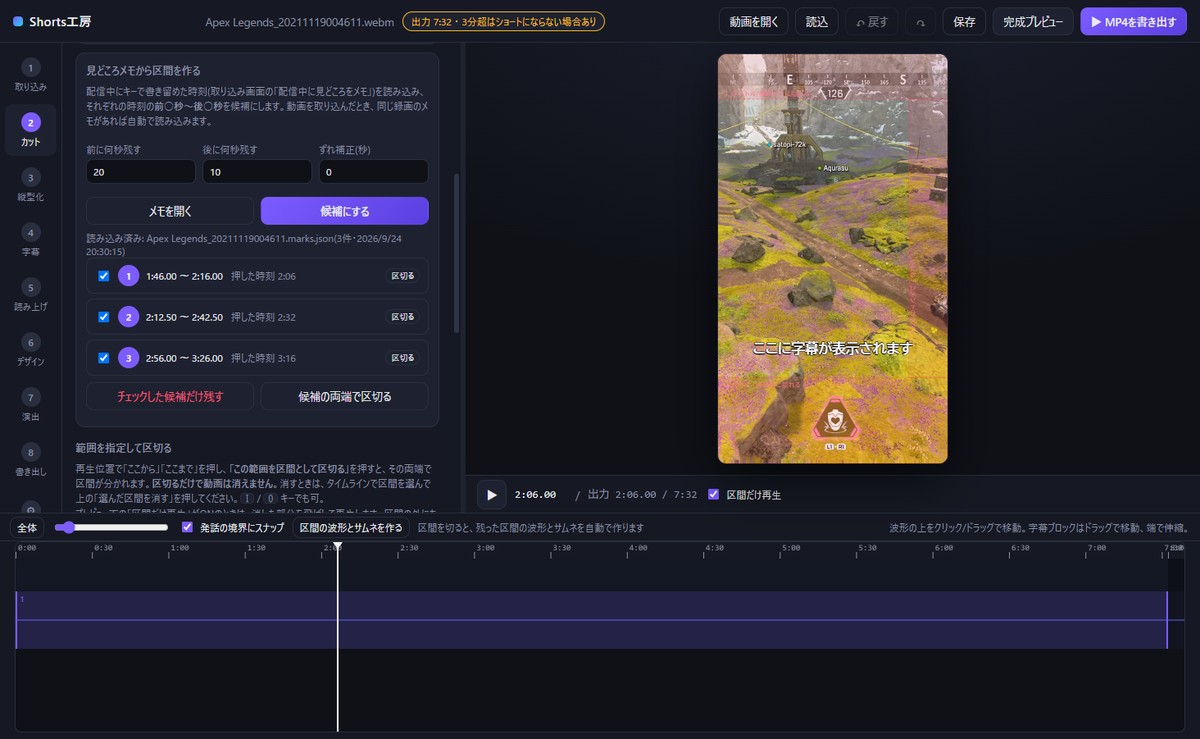This screenshot has width=1200, height=739.
Task: Click the 読込 button in the top bar
Action: [x=817, y=21]
